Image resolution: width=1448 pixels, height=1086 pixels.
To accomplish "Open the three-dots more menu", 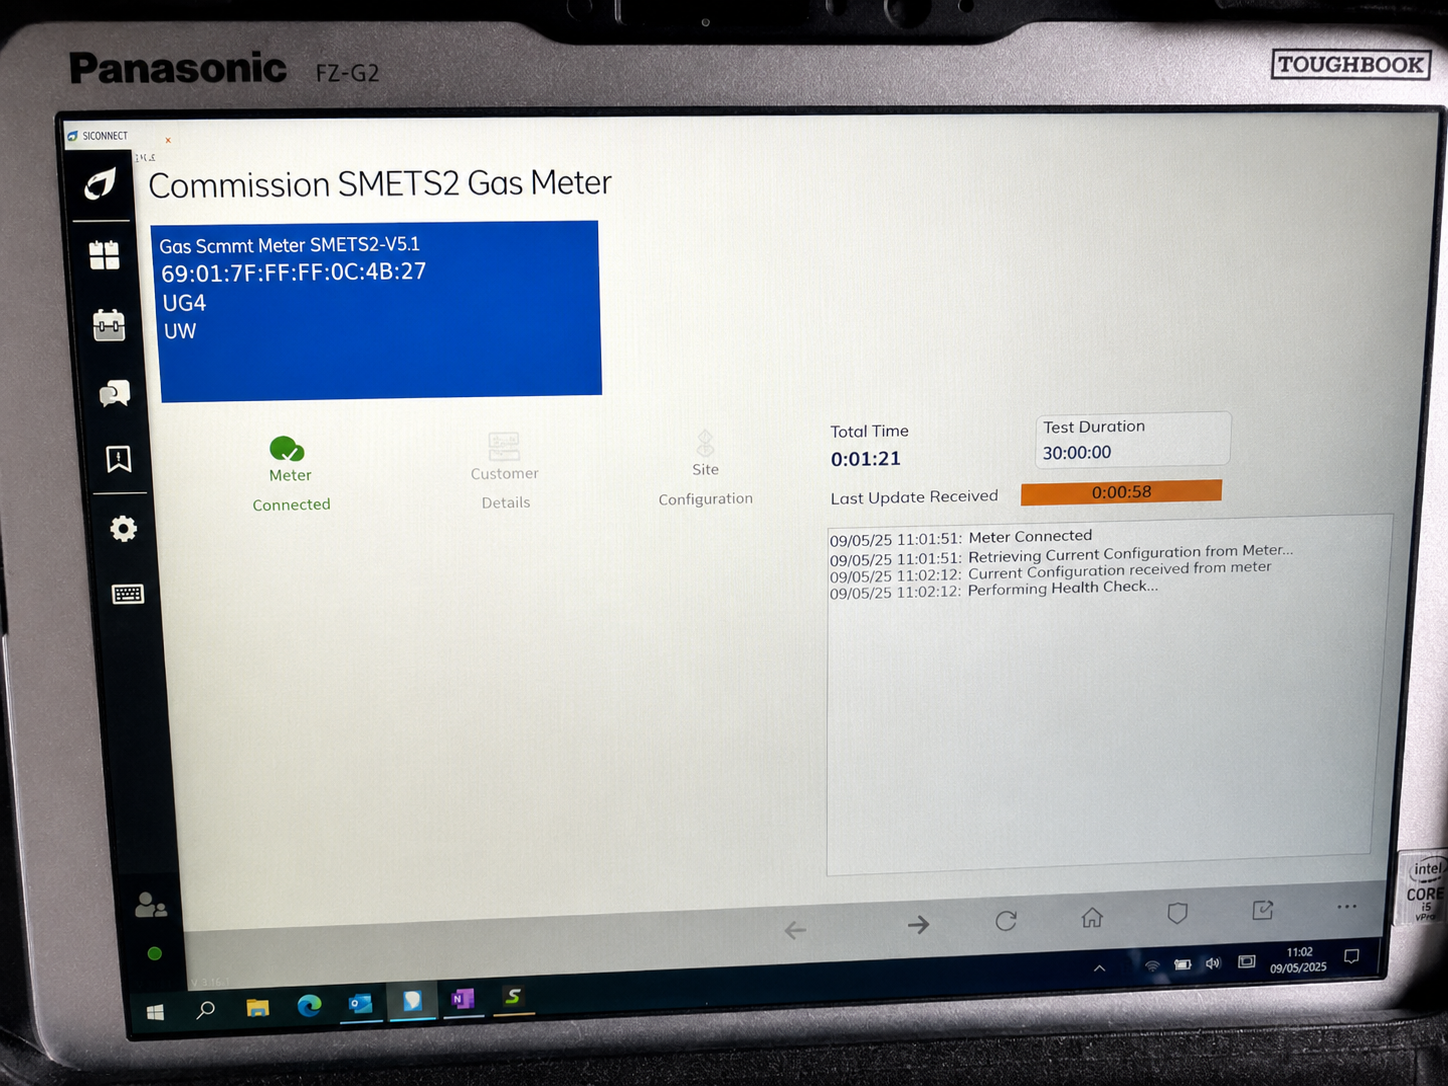I will tap(1347, 906).
